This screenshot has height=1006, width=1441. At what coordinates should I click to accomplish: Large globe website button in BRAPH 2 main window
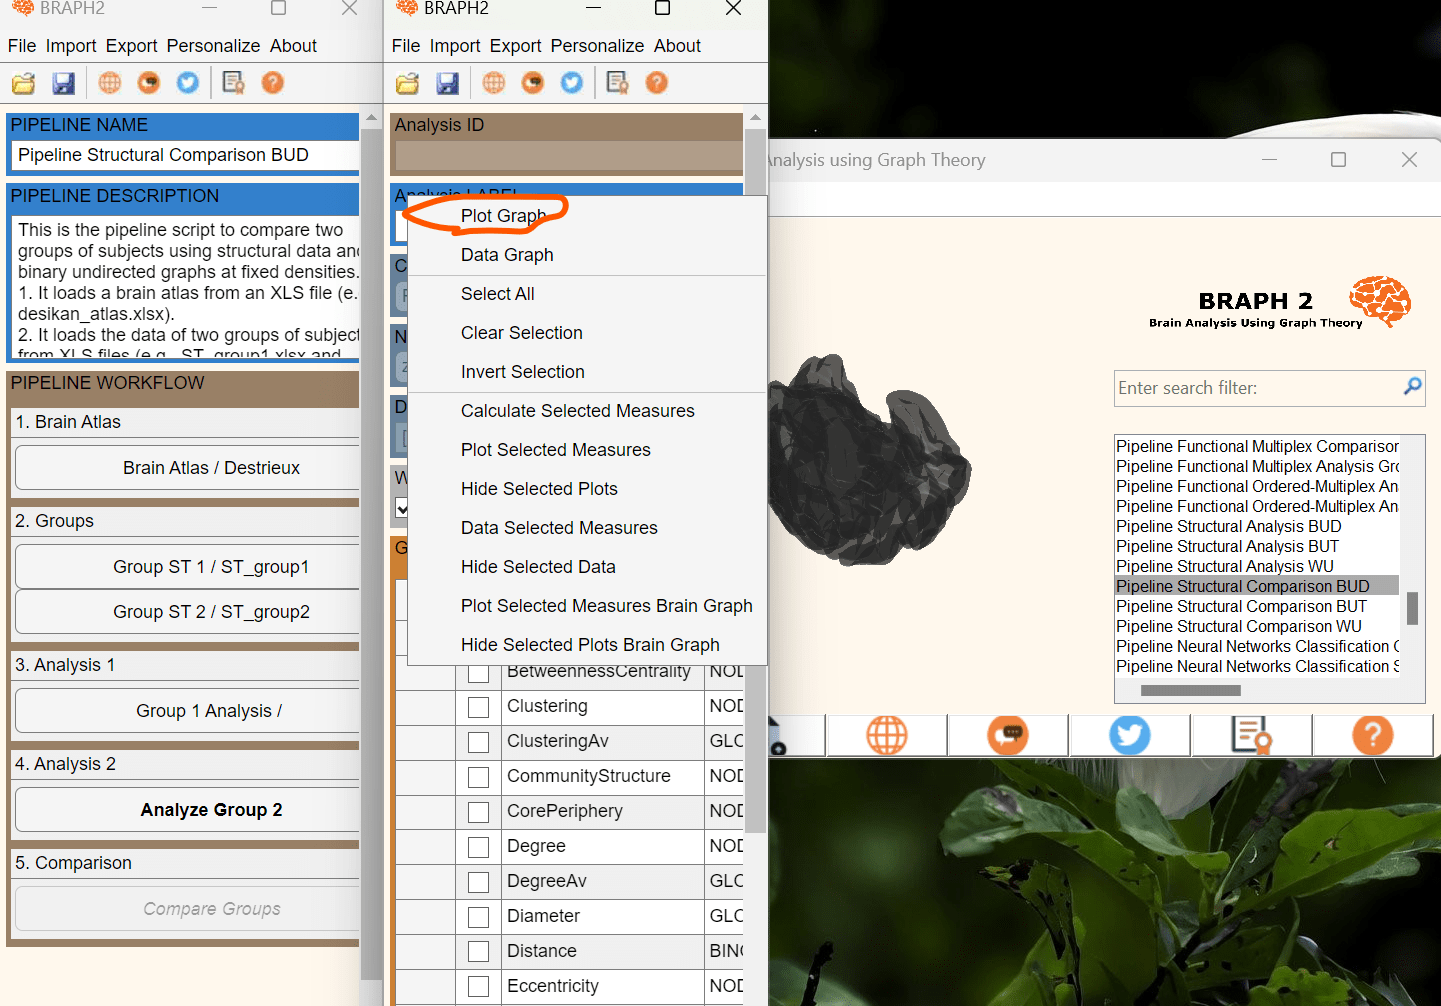pyautogui.click(x=887, y=735)
